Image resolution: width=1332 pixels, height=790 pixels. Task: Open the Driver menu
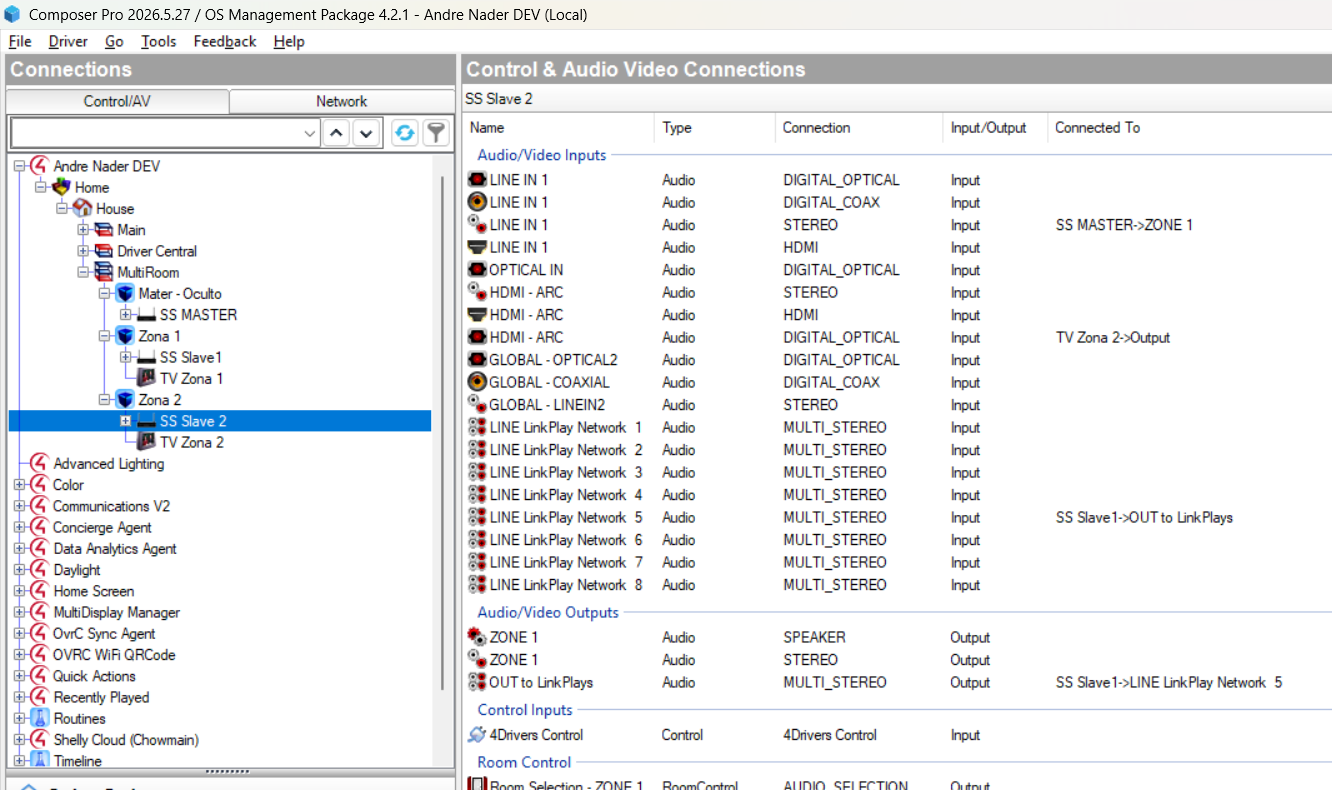tap(68, 41)
